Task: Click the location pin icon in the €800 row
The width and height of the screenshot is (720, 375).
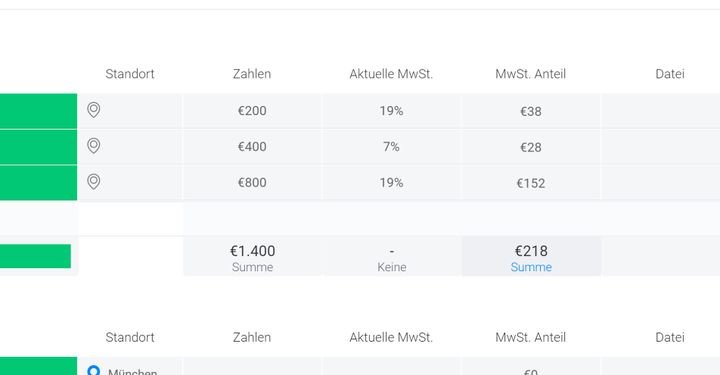Action: (x=94, y=182)
